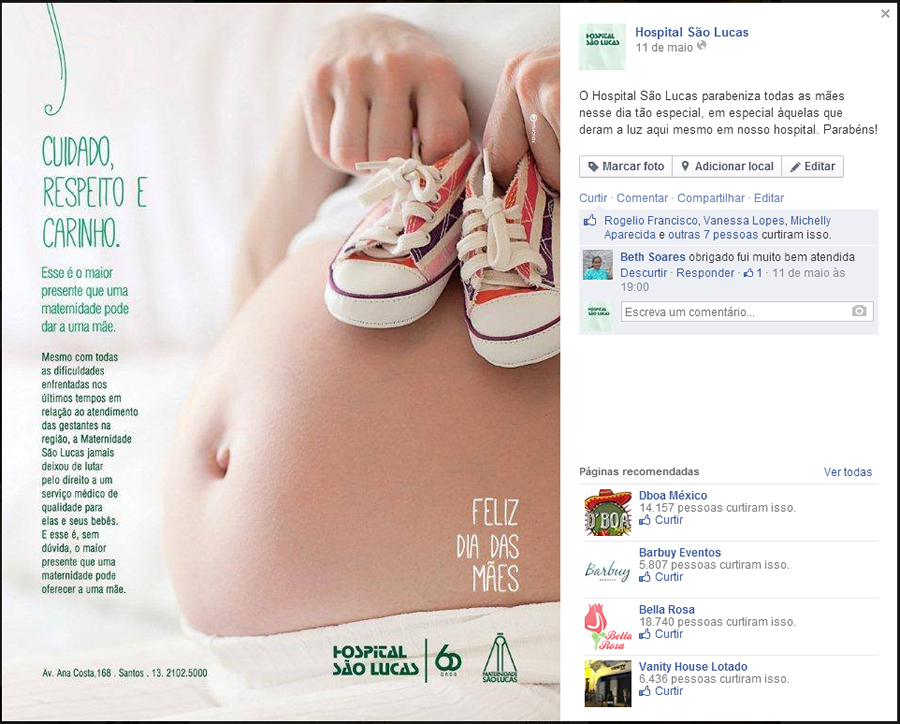
Task: Open Vanity House Lotado page link
Action: click(693, 667)
